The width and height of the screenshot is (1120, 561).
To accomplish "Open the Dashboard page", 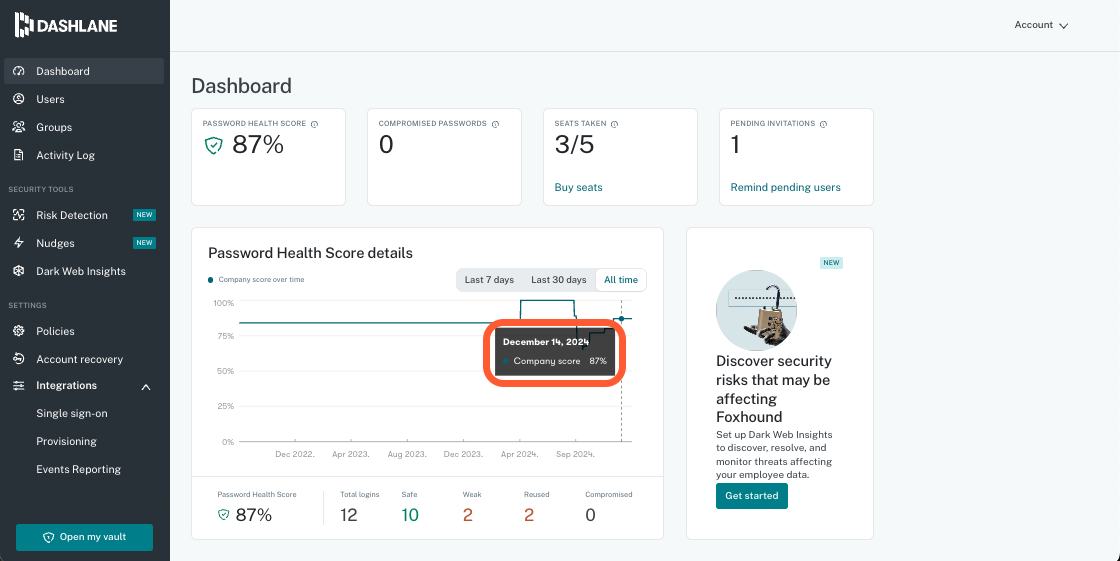I will point(84,71).
